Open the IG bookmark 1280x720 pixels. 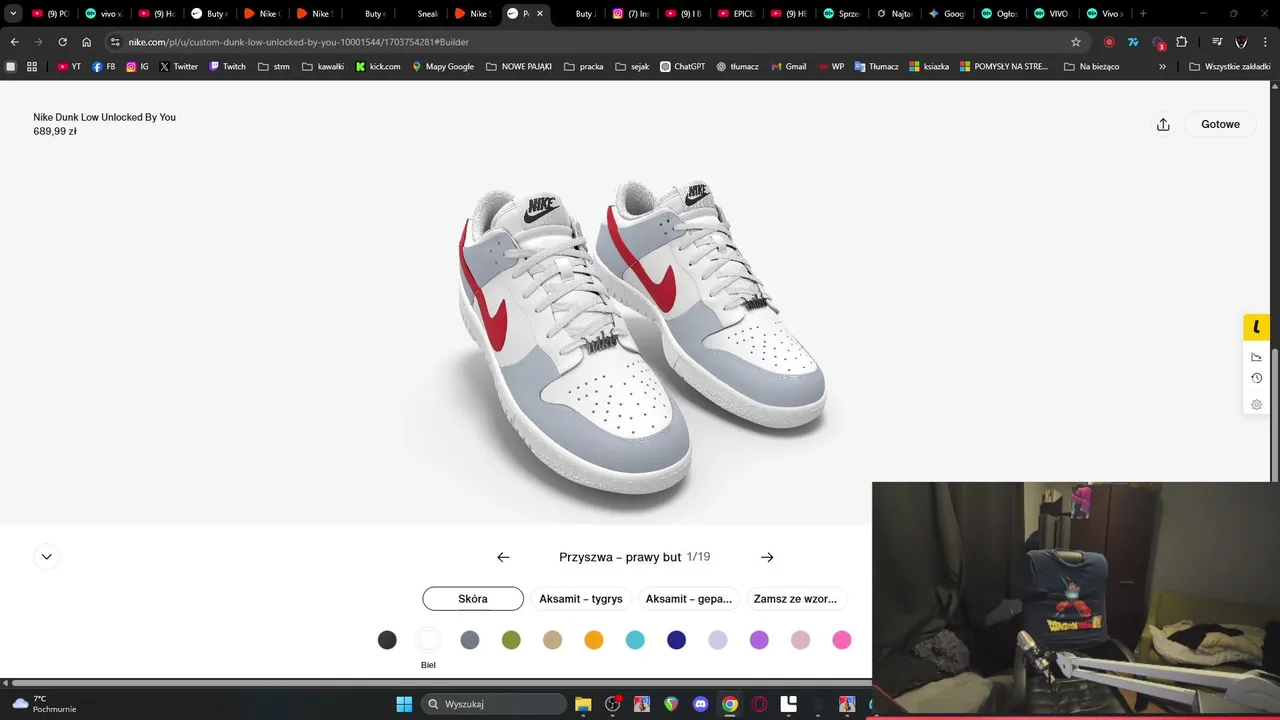point(138,67)
